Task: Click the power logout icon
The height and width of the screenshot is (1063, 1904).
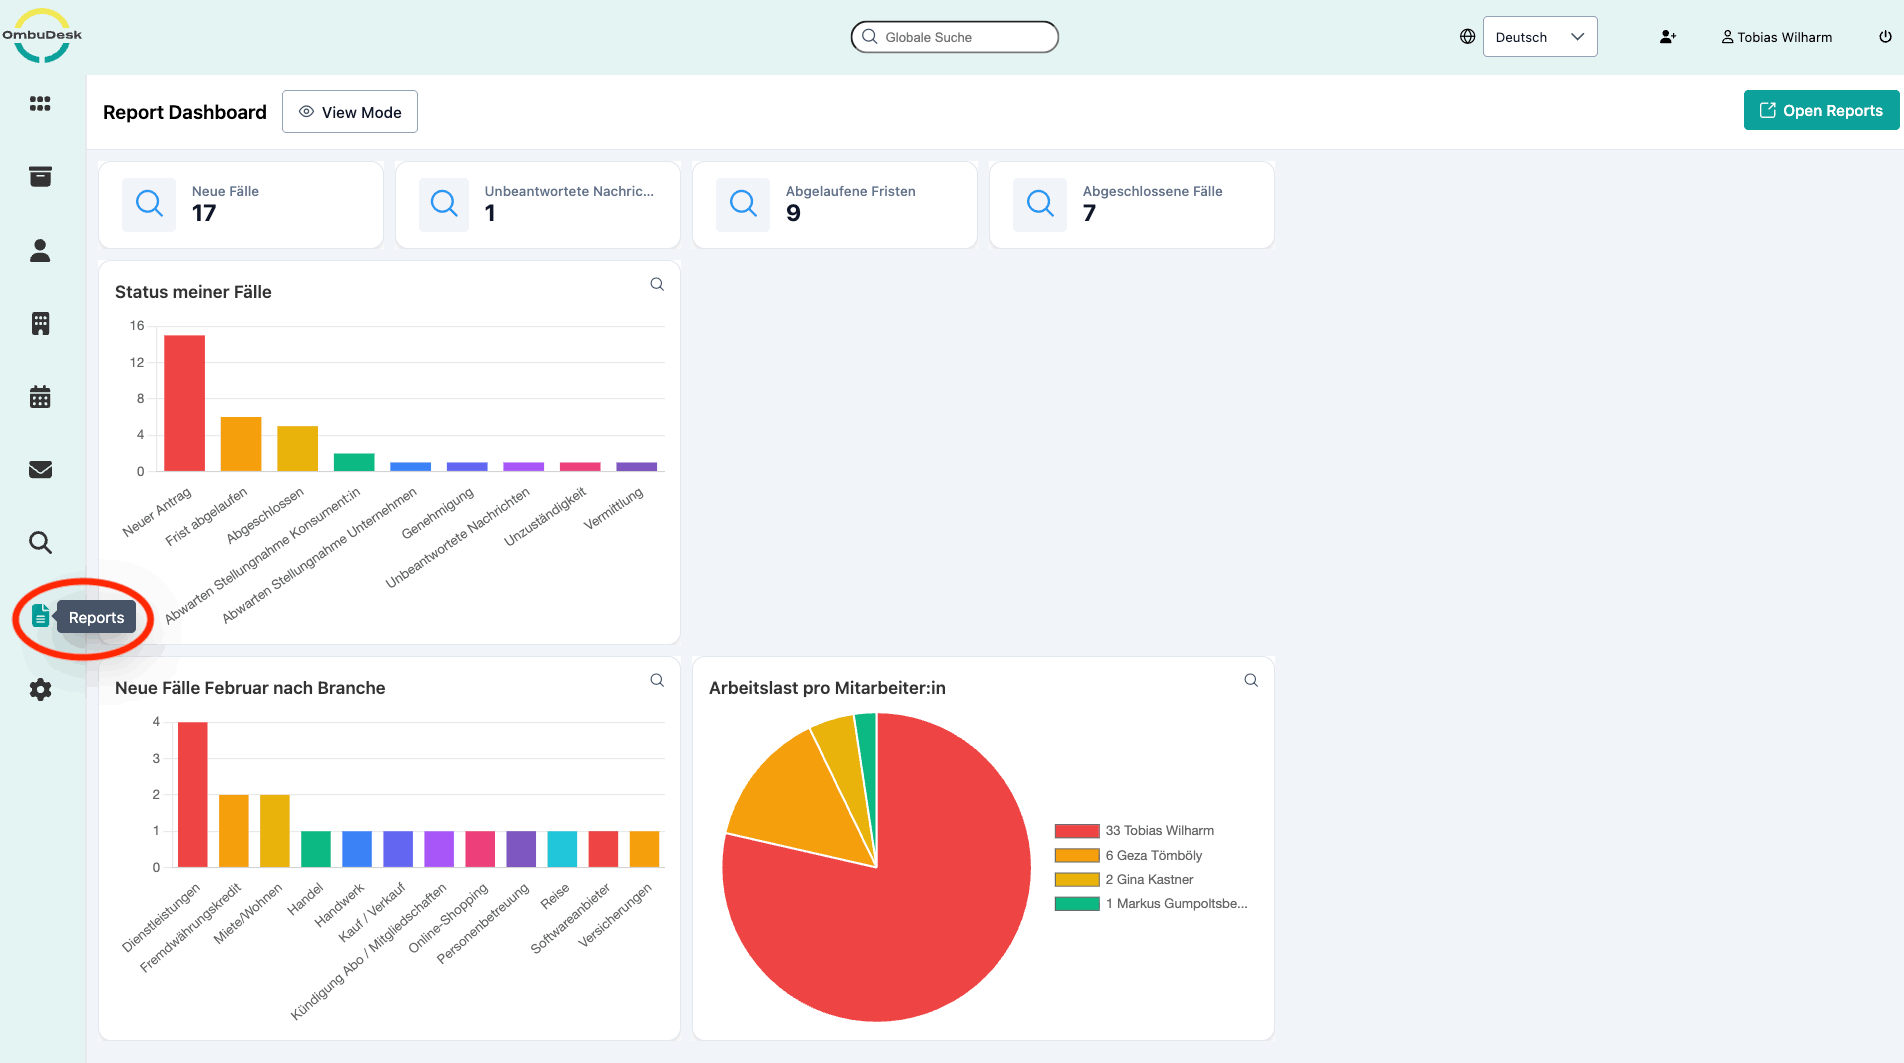Action: (1885, 37)
